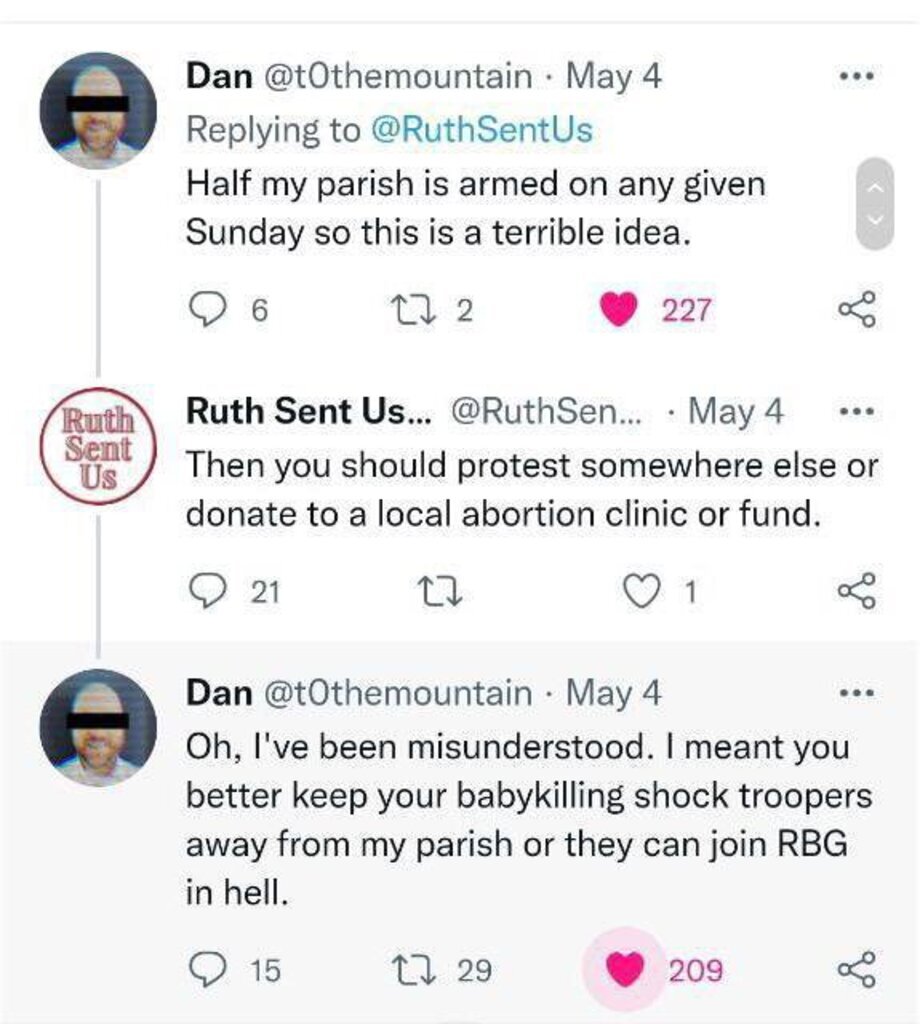Image resolution: width=920 pixels, height=1024 pixels.
Task: Share Dan's last tweet
Action: 857,969
